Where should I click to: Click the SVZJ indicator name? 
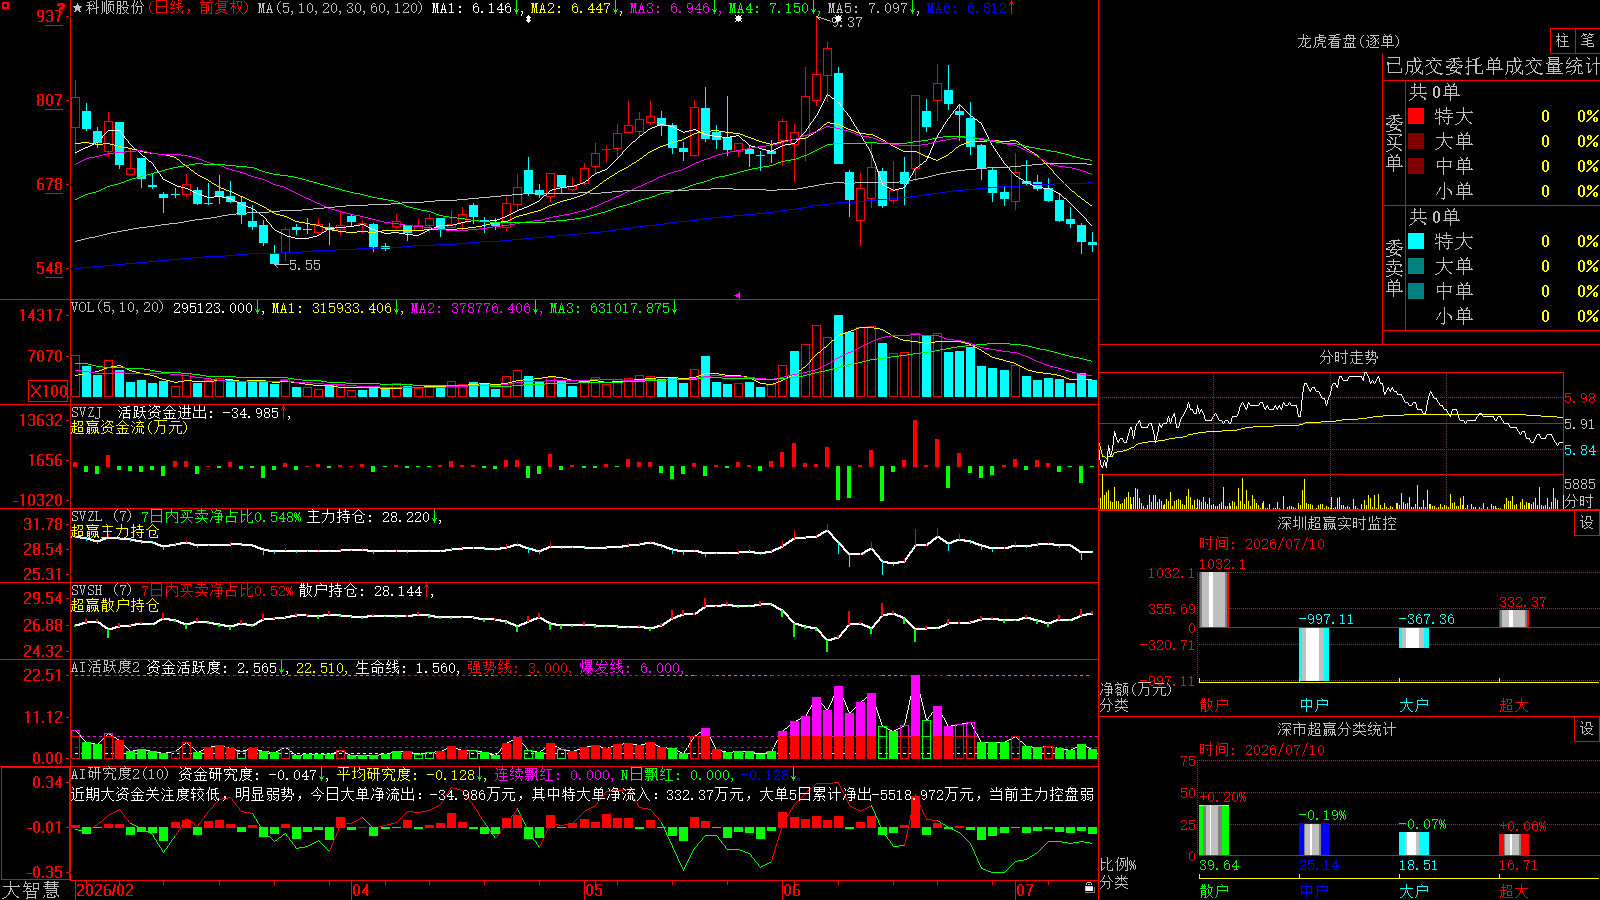tap(87, 412)
